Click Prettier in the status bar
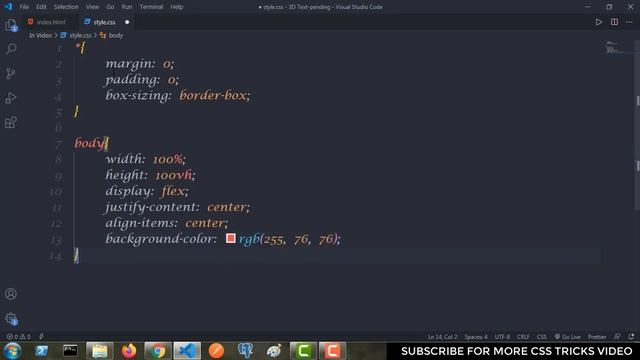The image size is (640, 360). point(597,337)
